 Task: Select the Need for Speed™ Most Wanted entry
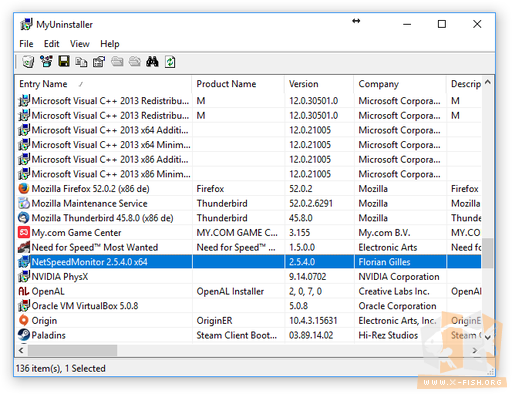pos(95,247)
